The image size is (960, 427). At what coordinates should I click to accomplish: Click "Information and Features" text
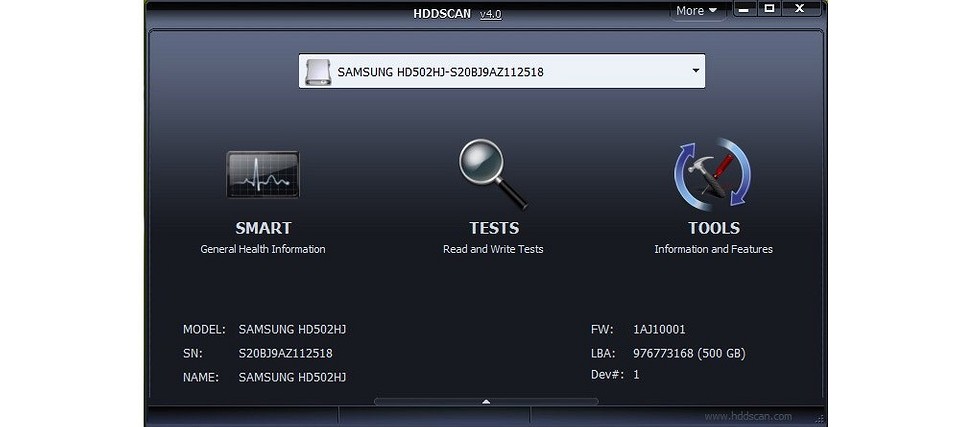point(713,249)
